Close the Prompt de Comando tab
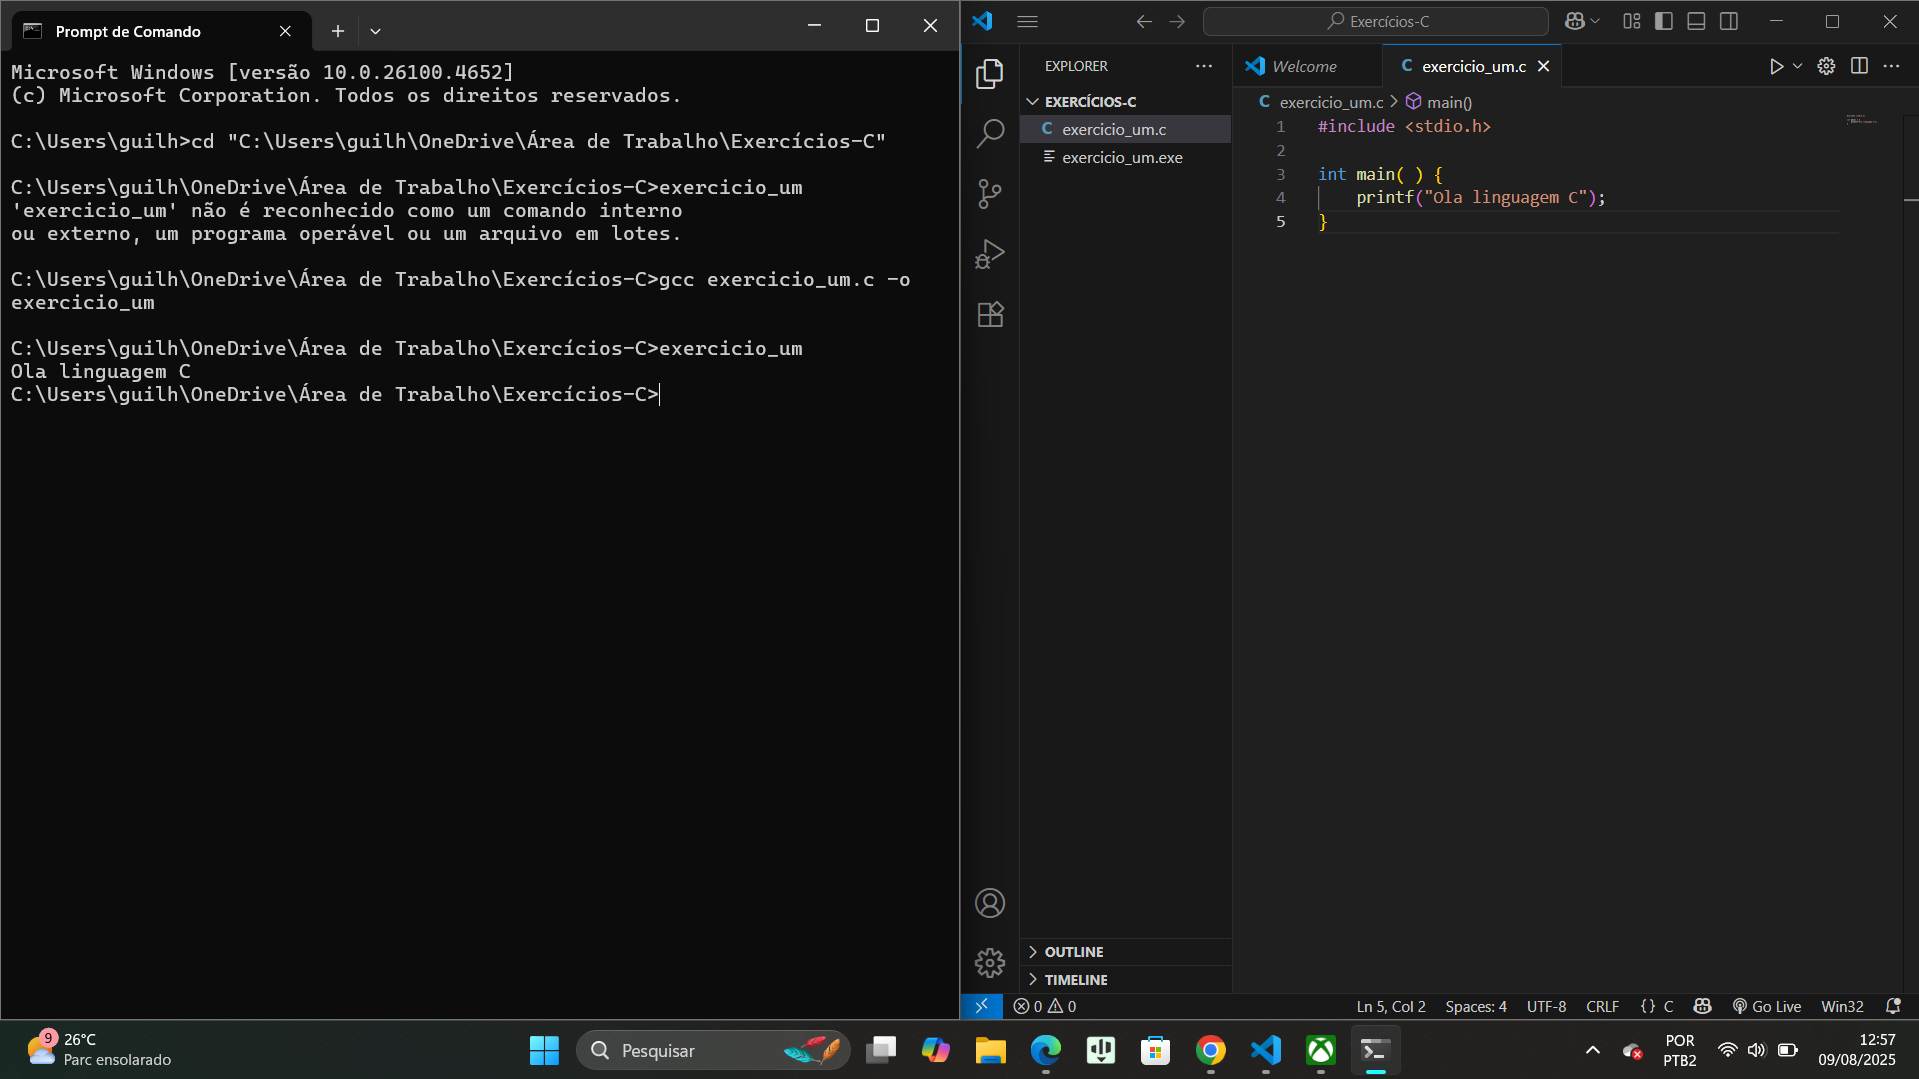This screenshot has height=1079, width=1919. [285, 31]
